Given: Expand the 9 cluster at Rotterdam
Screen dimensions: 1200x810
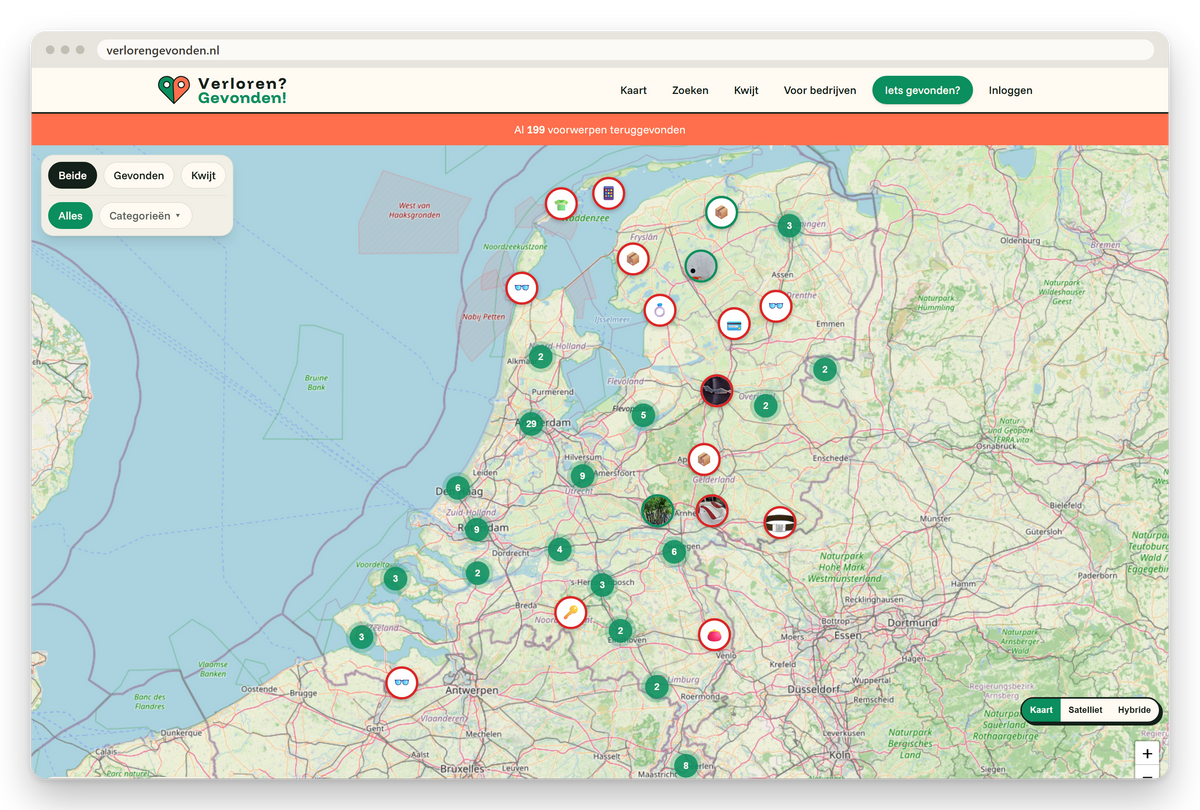Looking at the screenshot, I should click(477, 530).
